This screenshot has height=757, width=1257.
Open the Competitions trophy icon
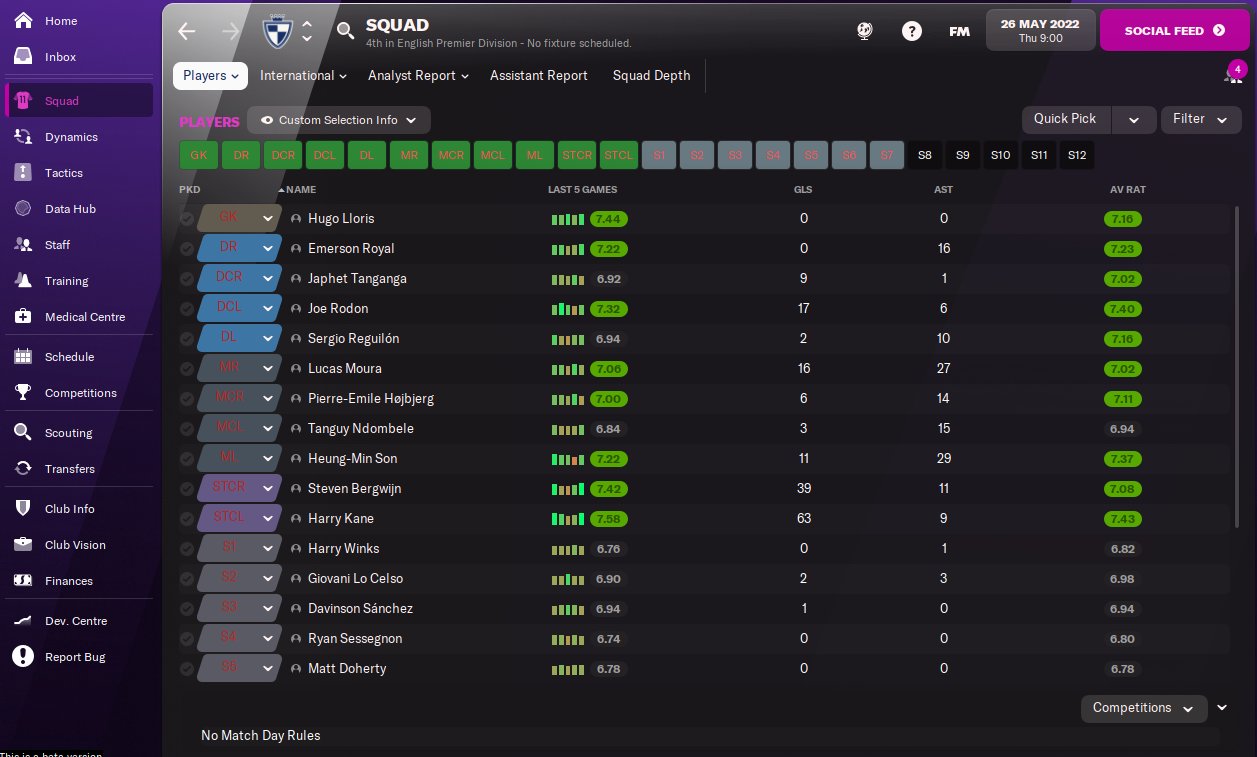pos(23,393)
